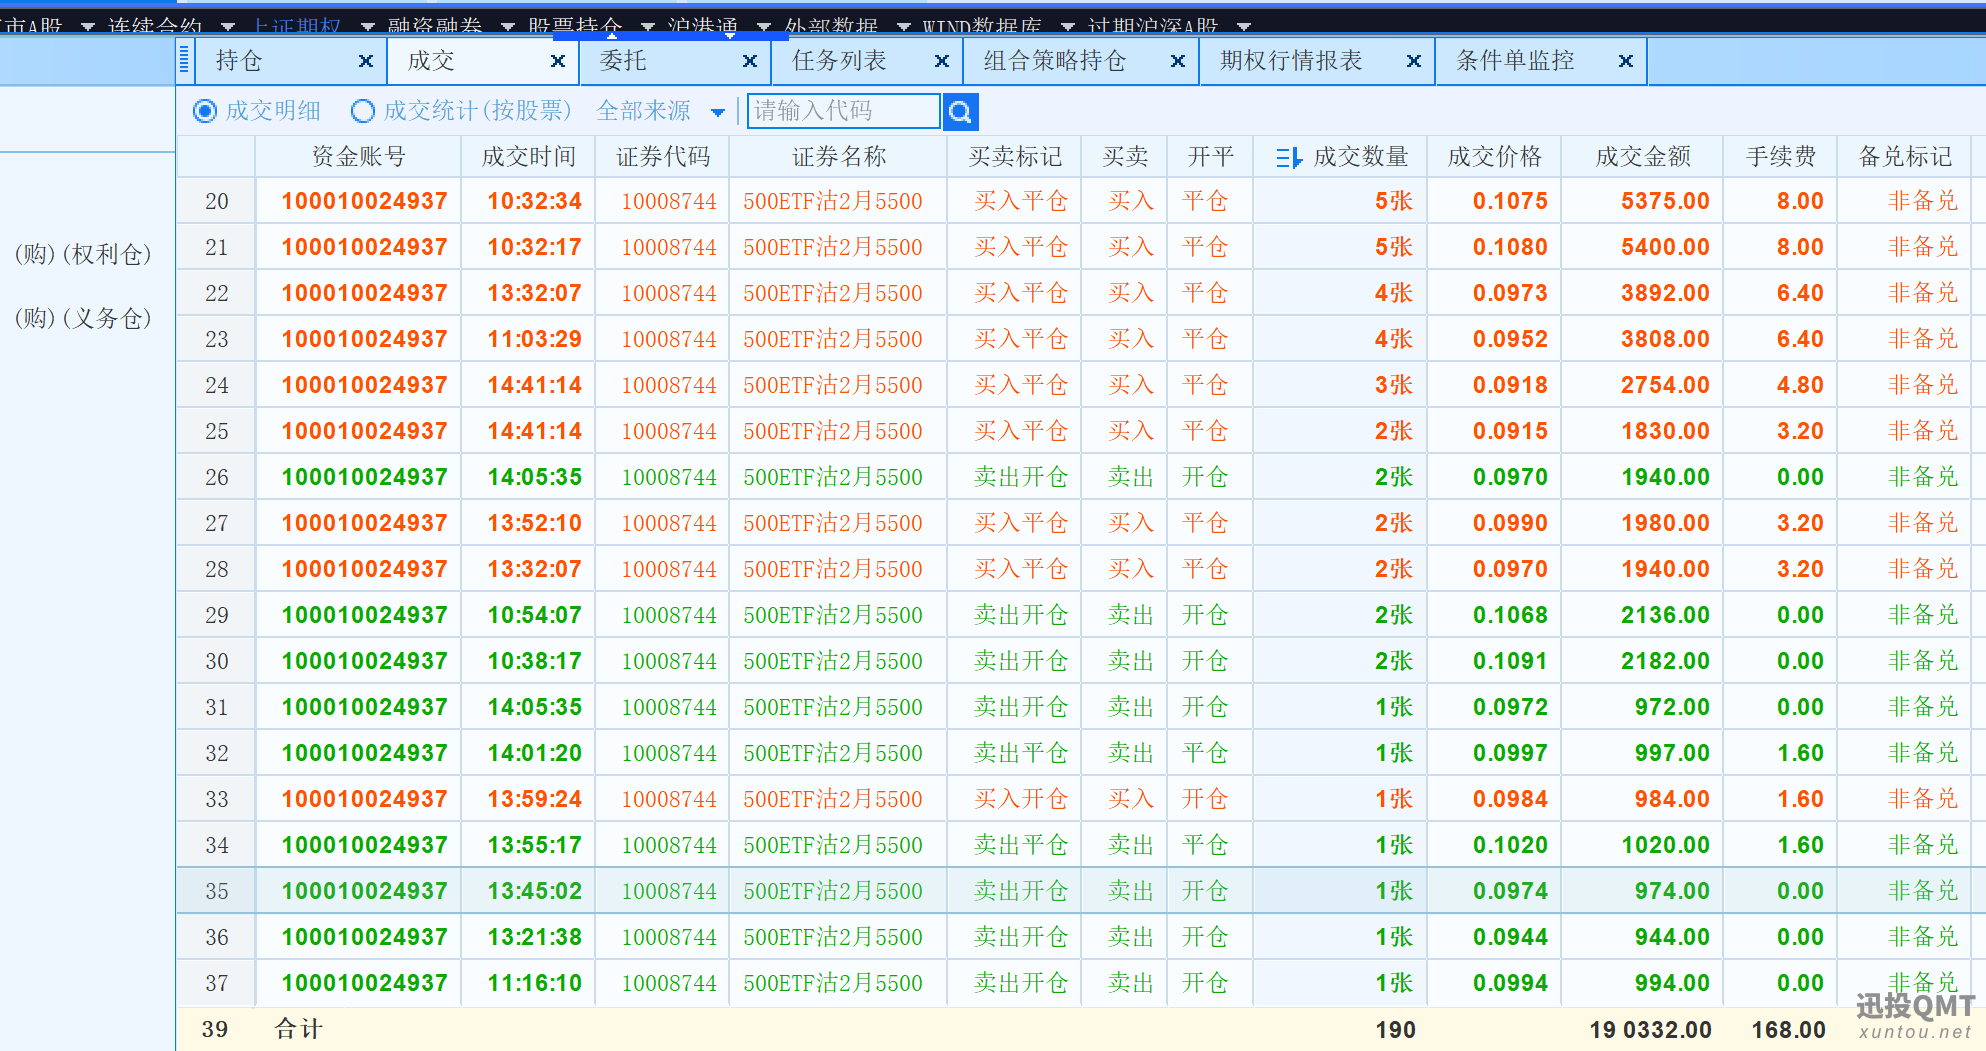This screenshot has width=1986, height=1051.
Task: Click the 0.1068 price in row 29
Action: (1510, 615)
